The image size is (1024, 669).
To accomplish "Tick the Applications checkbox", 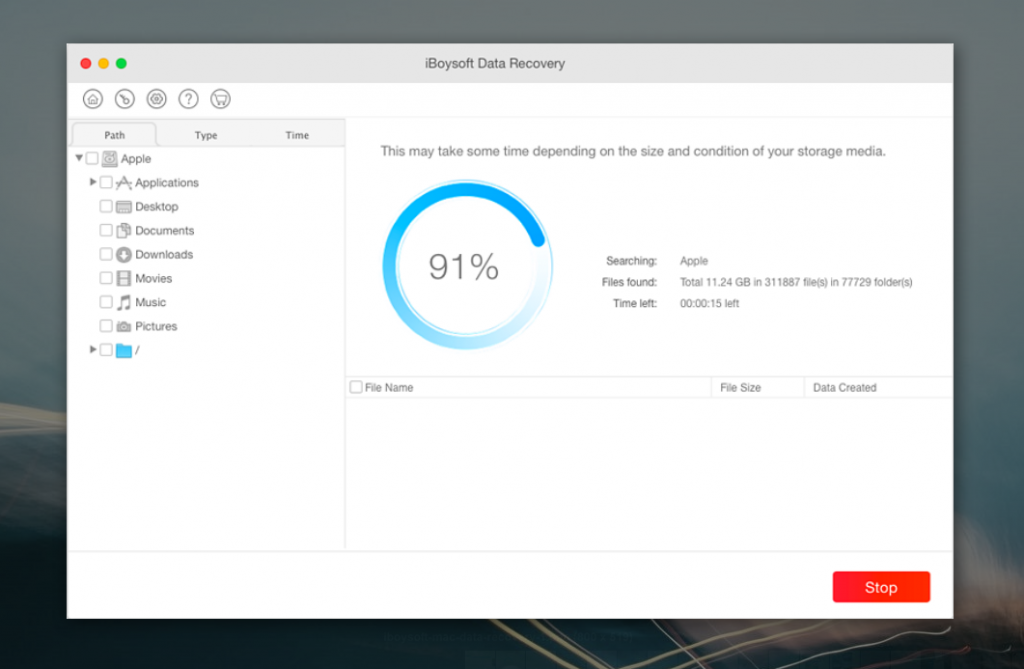I will (x=106, y=182).
